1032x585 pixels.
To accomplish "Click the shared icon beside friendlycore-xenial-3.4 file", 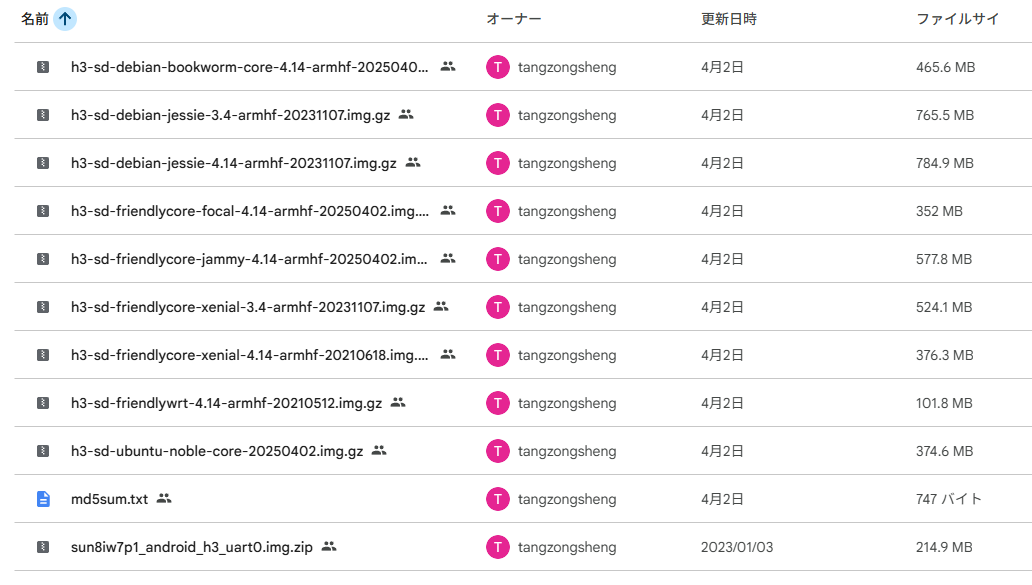I will pos(441,307).
